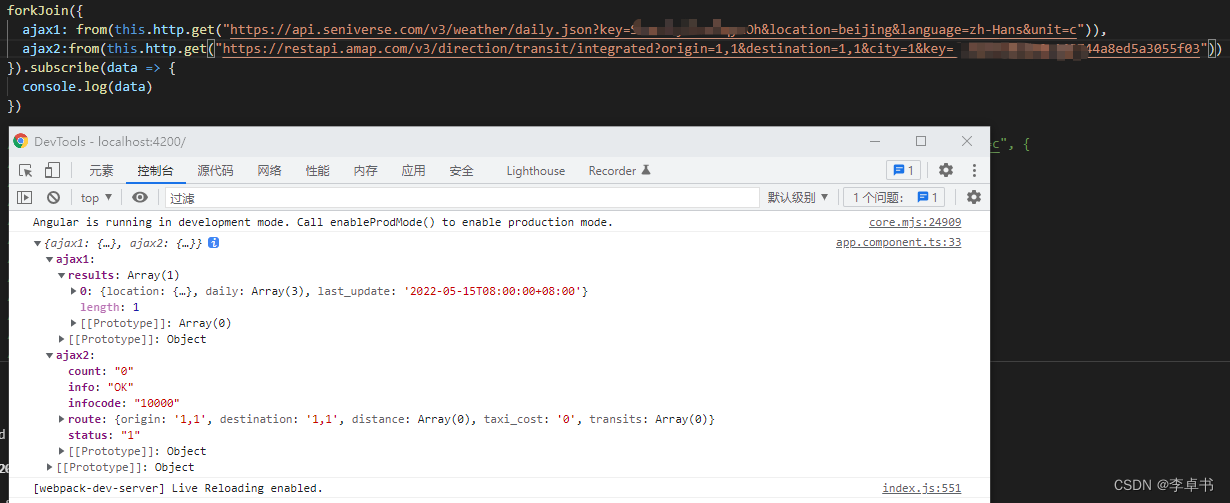Collapse the {ajax1: {…}, ajax2: {…}} object
1230x503 pixels.
click(38, 243)
